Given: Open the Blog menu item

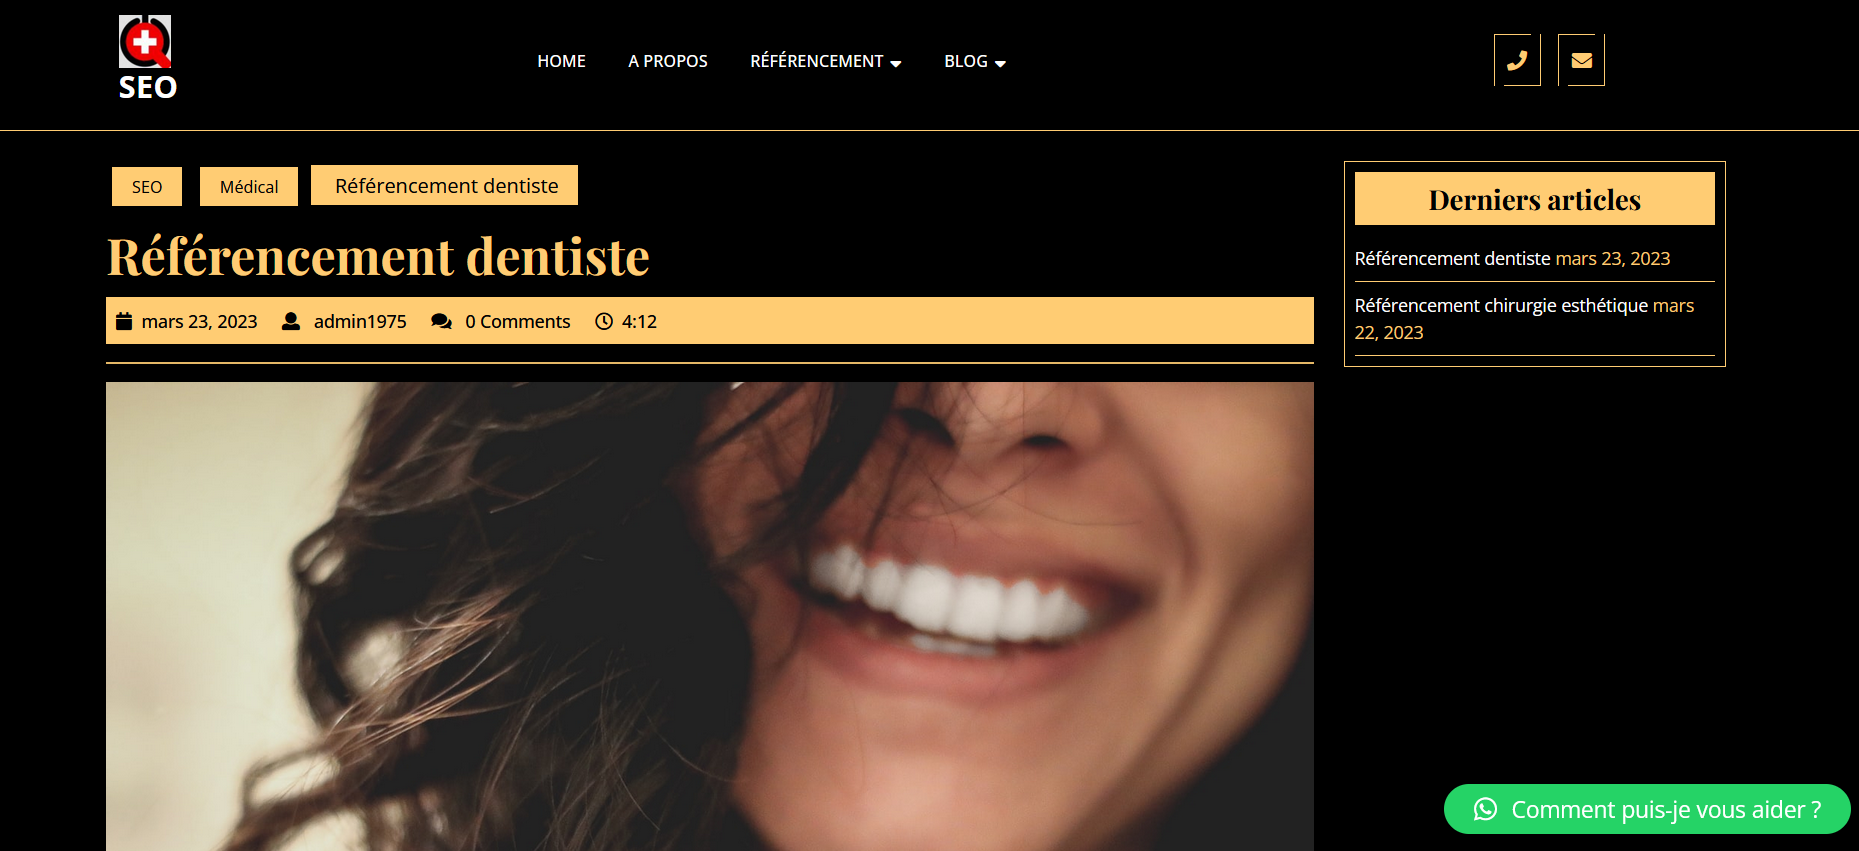Looking at the screenshot, I should (966, 61).
